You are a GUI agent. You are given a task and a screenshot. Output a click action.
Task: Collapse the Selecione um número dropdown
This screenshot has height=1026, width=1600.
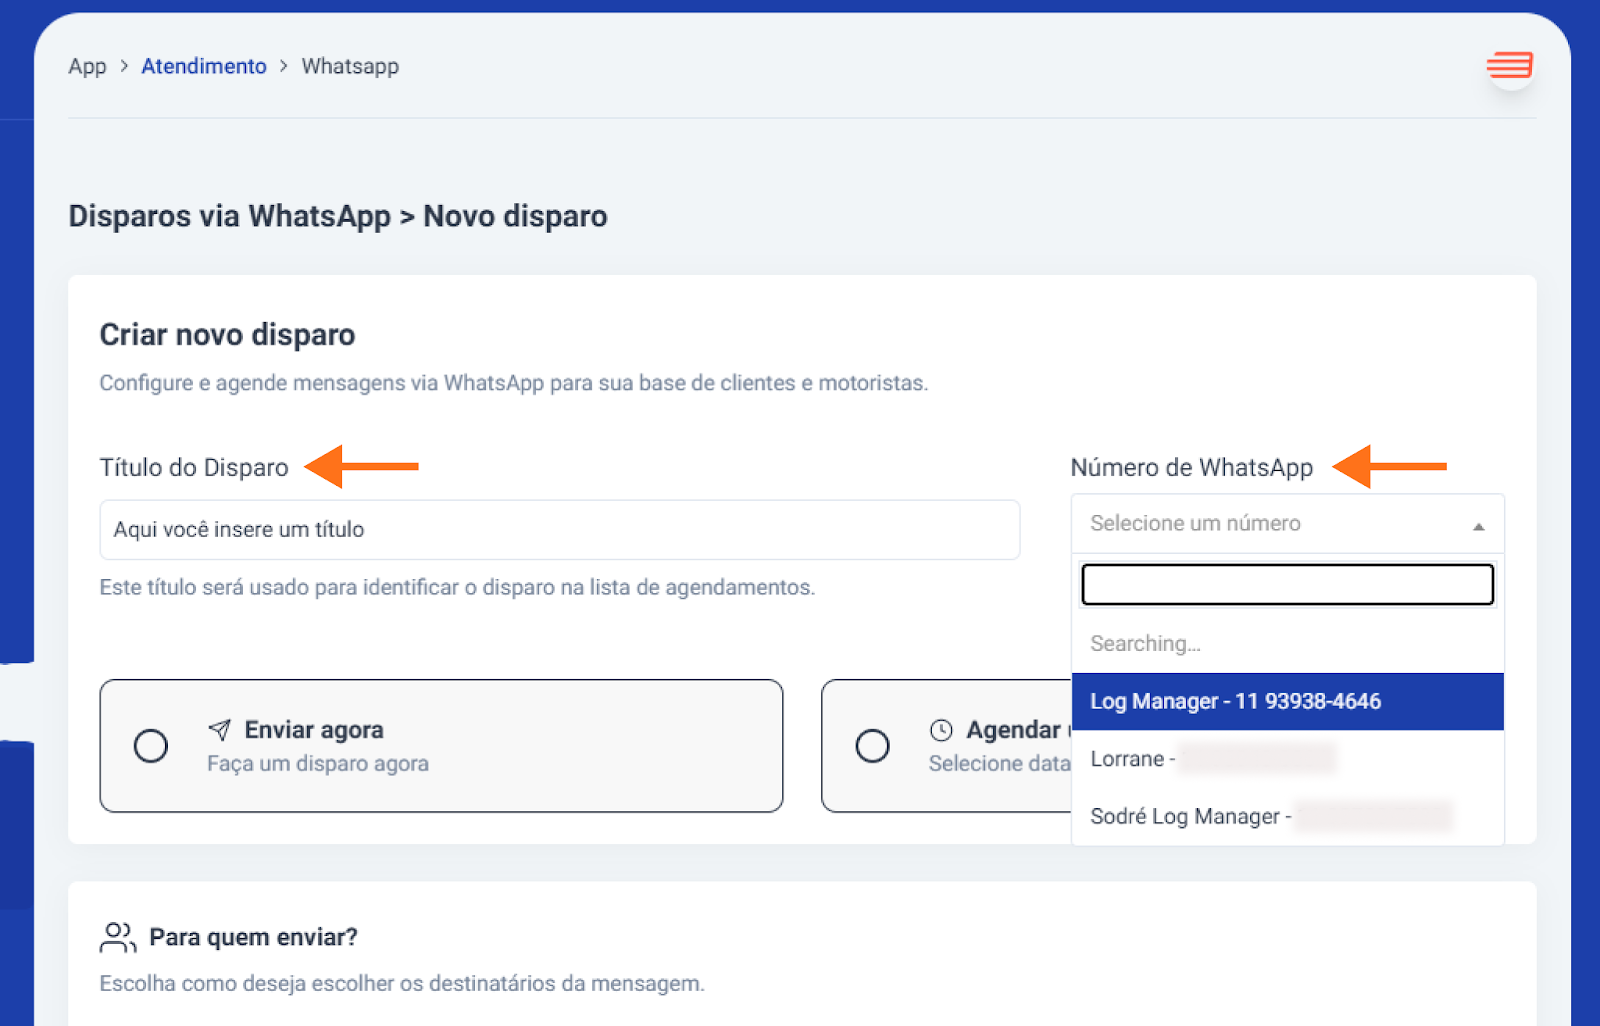(1287, 523)
